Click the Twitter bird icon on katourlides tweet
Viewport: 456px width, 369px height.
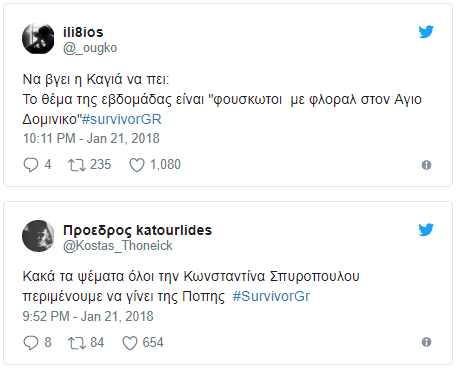pos(426,230)
